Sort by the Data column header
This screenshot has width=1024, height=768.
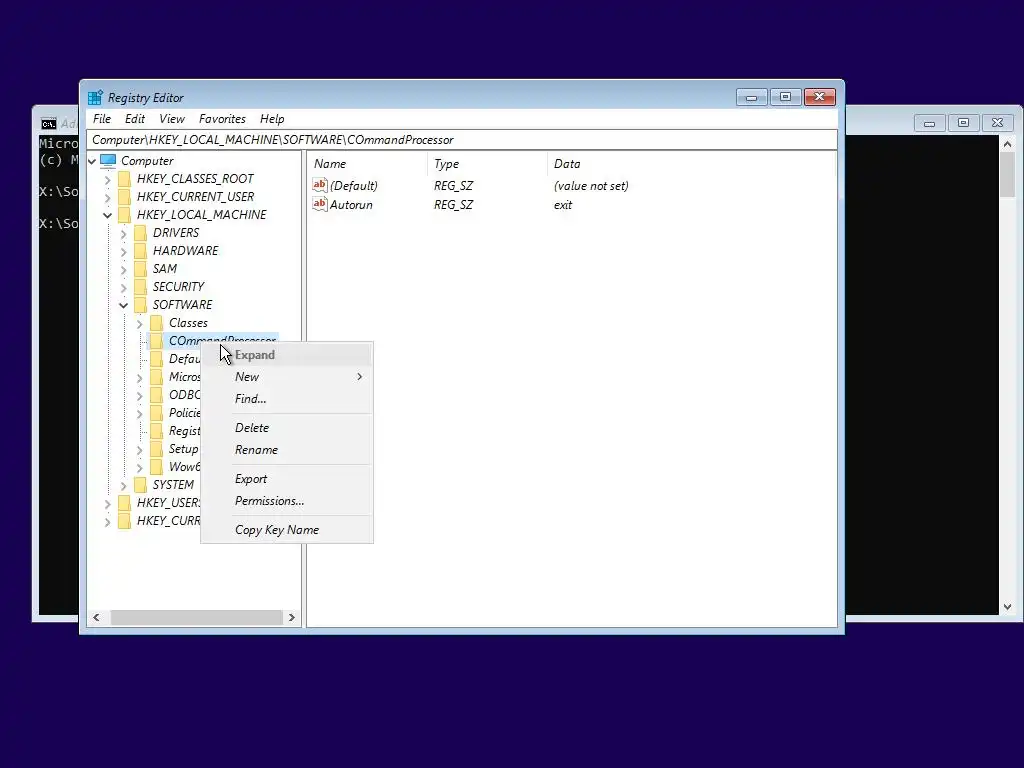[691, 164]
